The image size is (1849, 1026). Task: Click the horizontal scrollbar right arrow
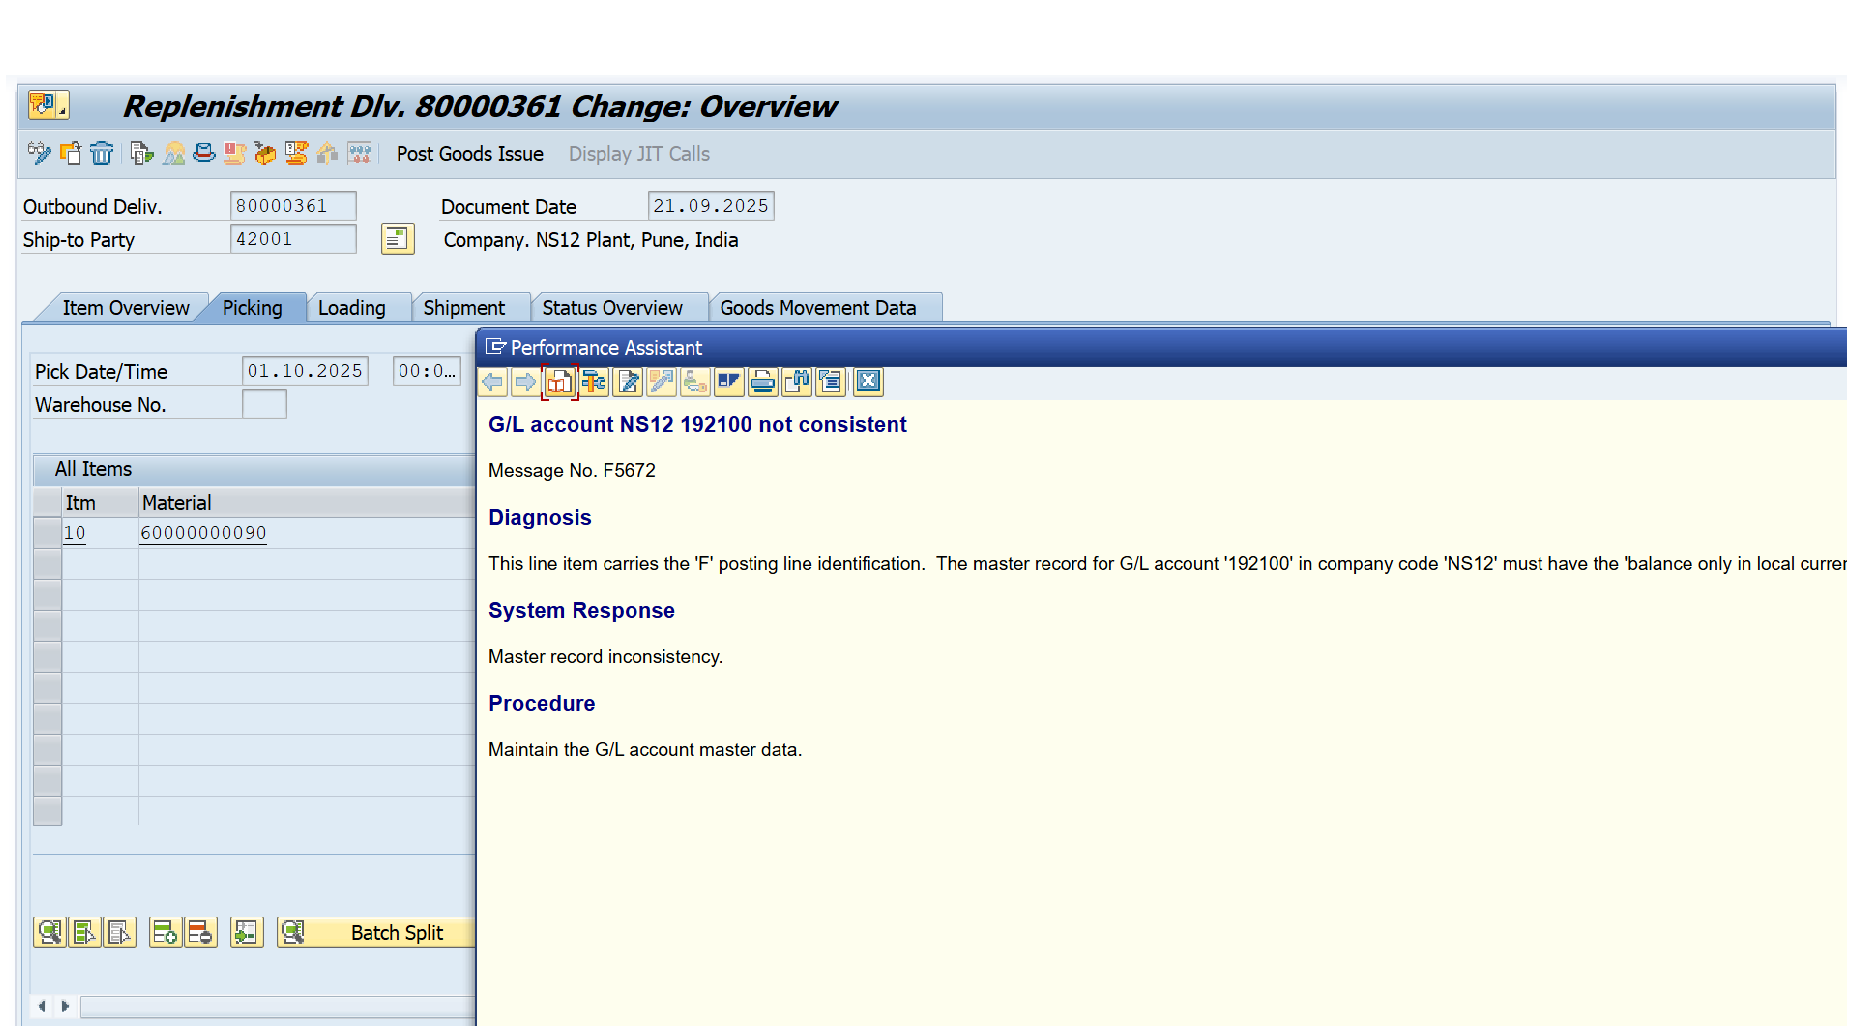coord(65,1006)
